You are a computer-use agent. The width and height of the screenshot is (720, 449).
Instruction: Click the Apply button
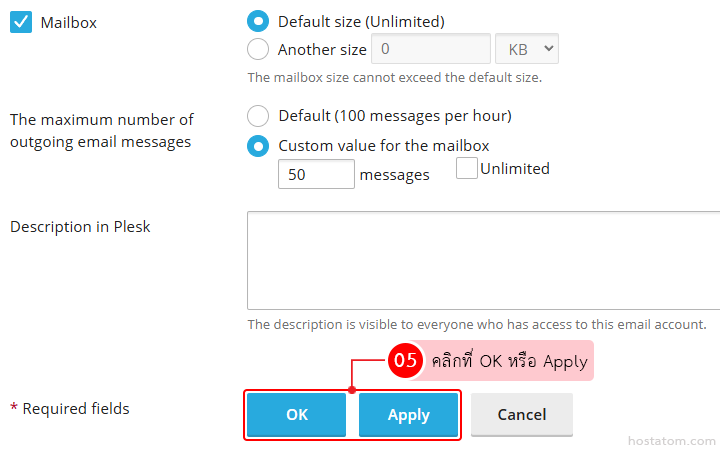pyautogui.click(x=408, y=415)
